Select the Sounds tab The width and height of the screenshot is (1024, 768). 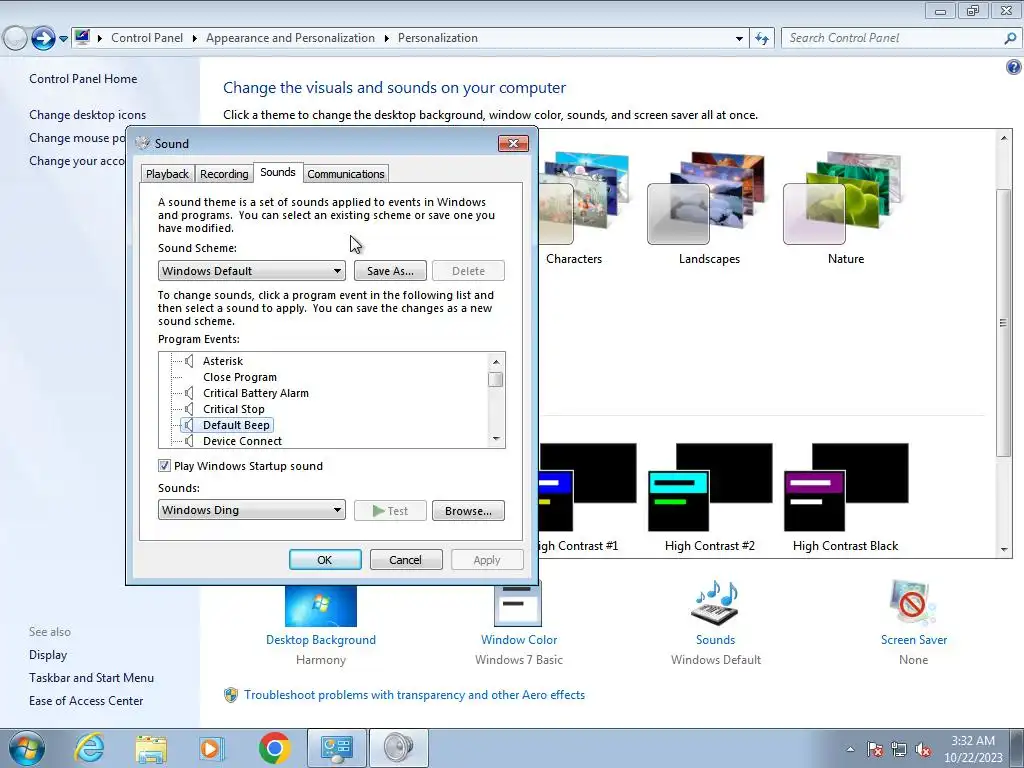[278, 172]
